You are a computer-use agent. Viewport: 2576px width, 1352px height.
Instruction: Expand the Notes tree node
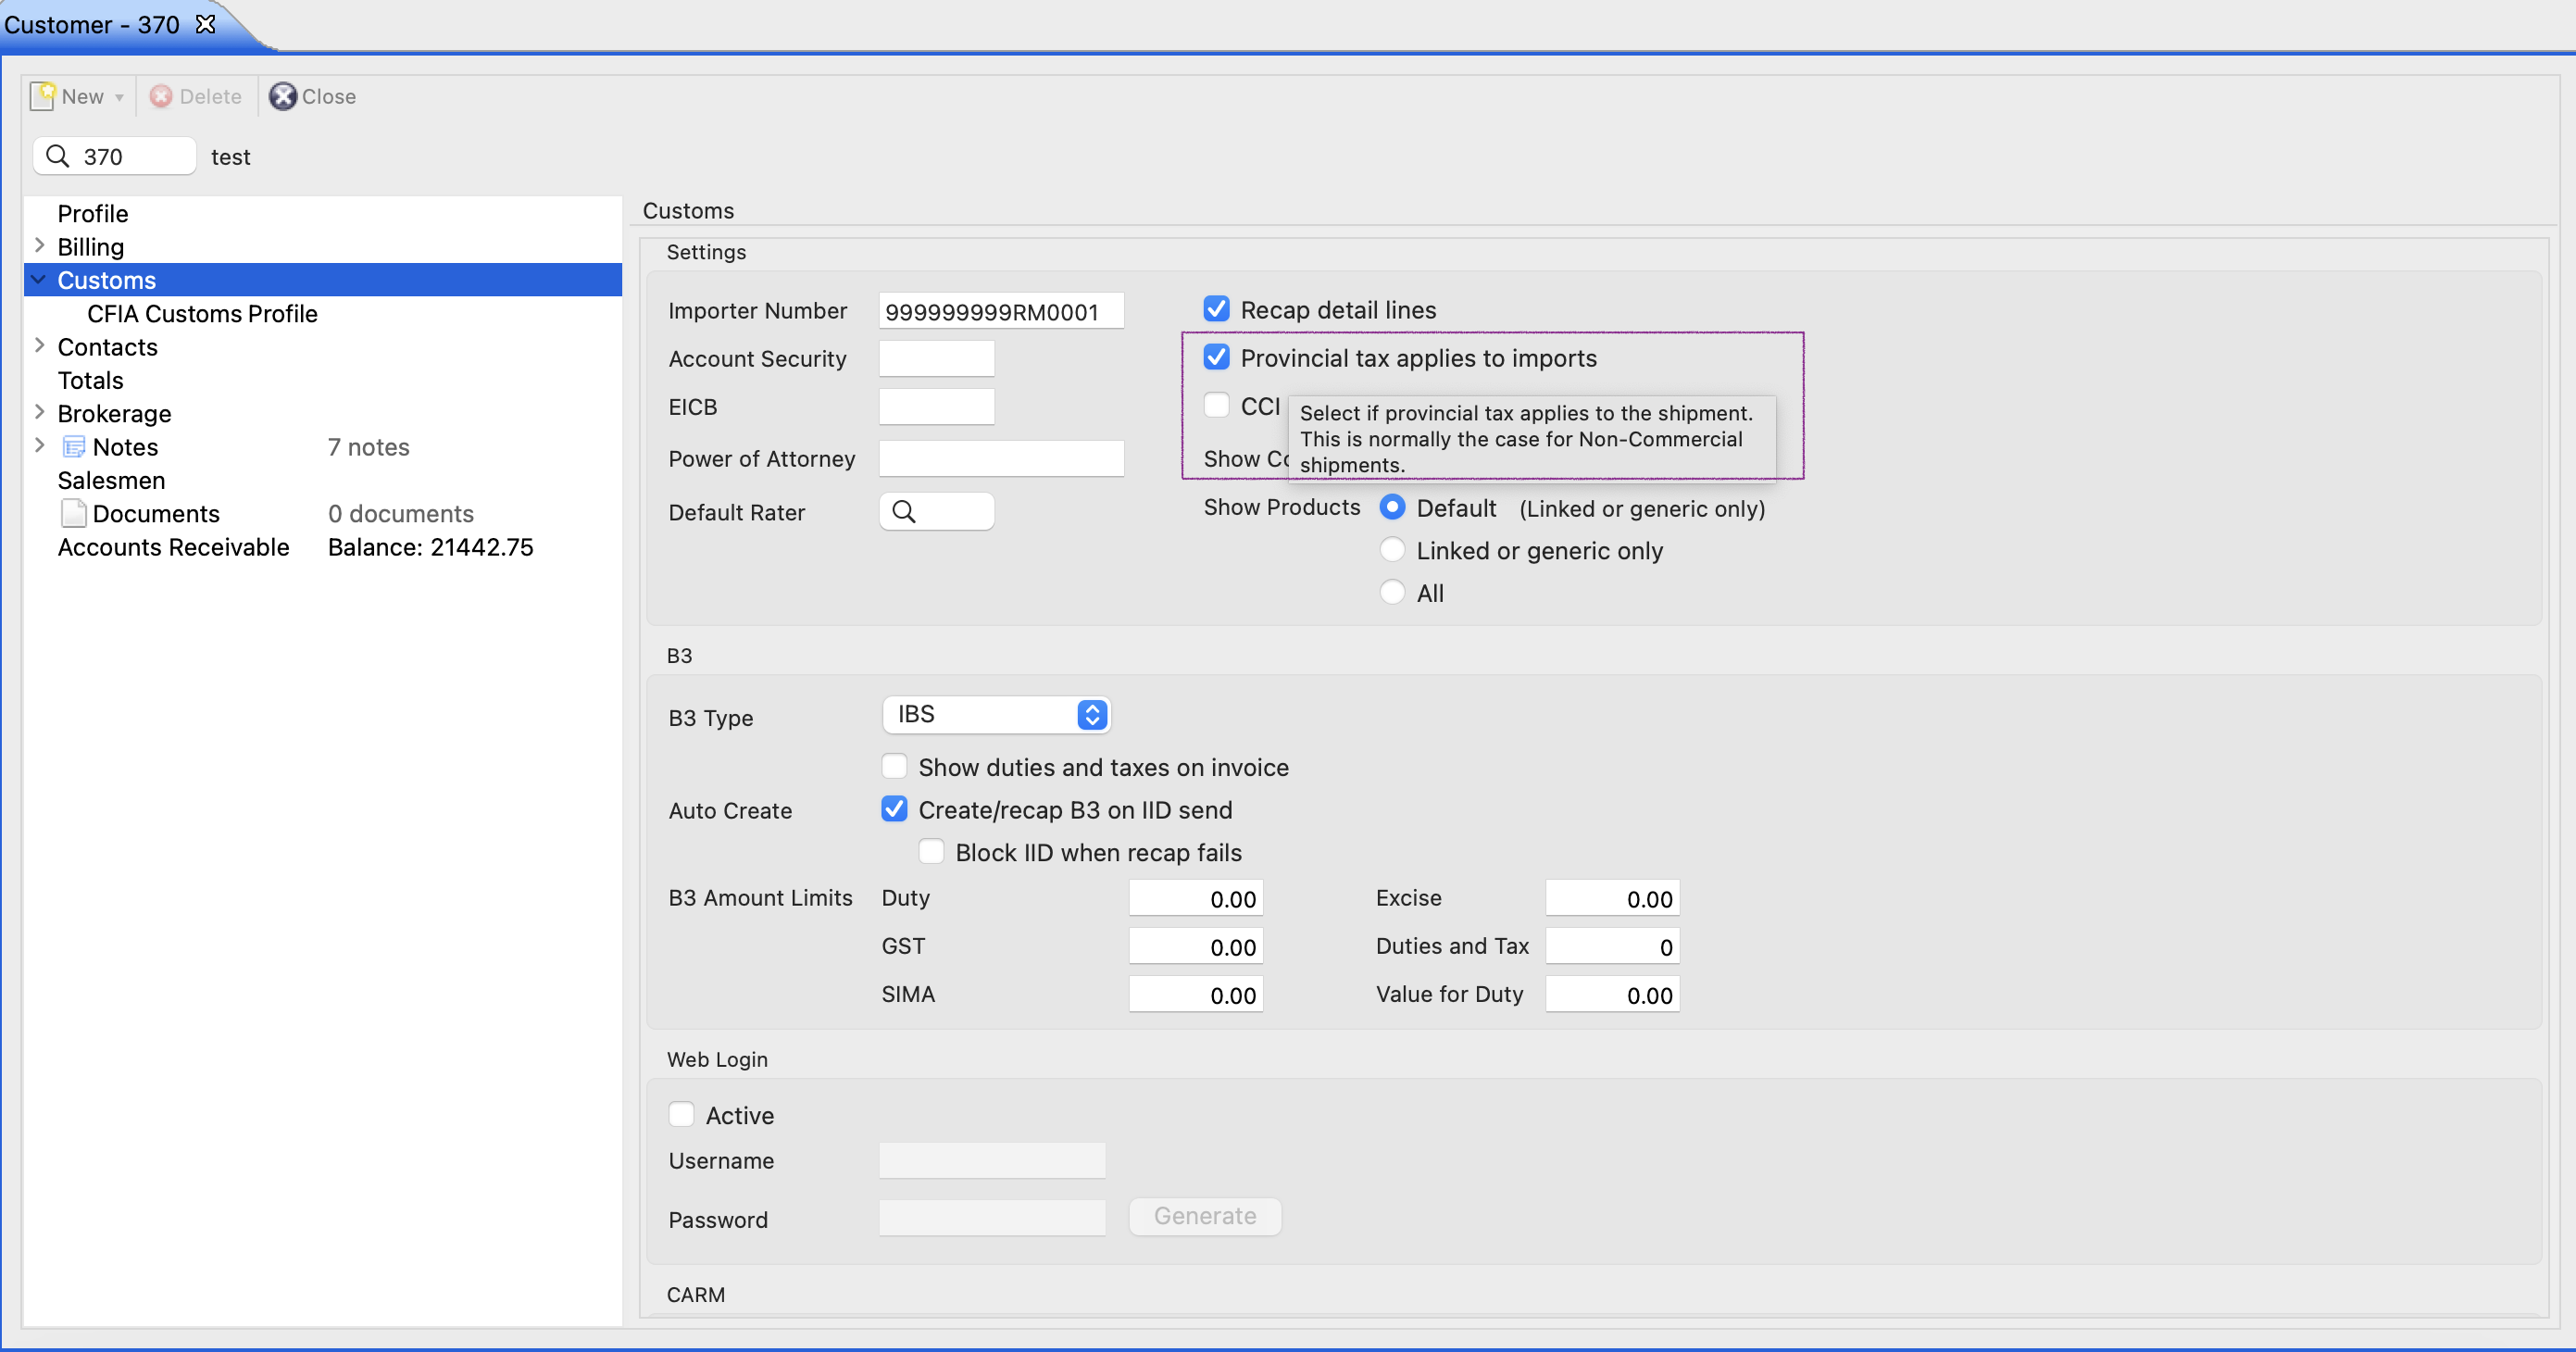click(x=39, y=446)
